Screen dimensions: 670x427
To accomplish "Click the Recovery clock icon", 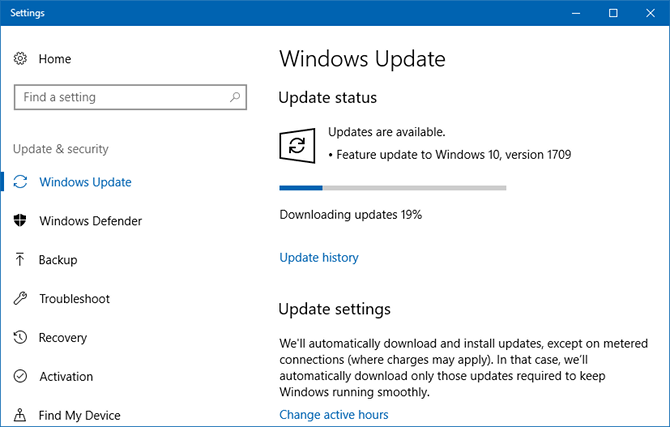I will (20, 337).
